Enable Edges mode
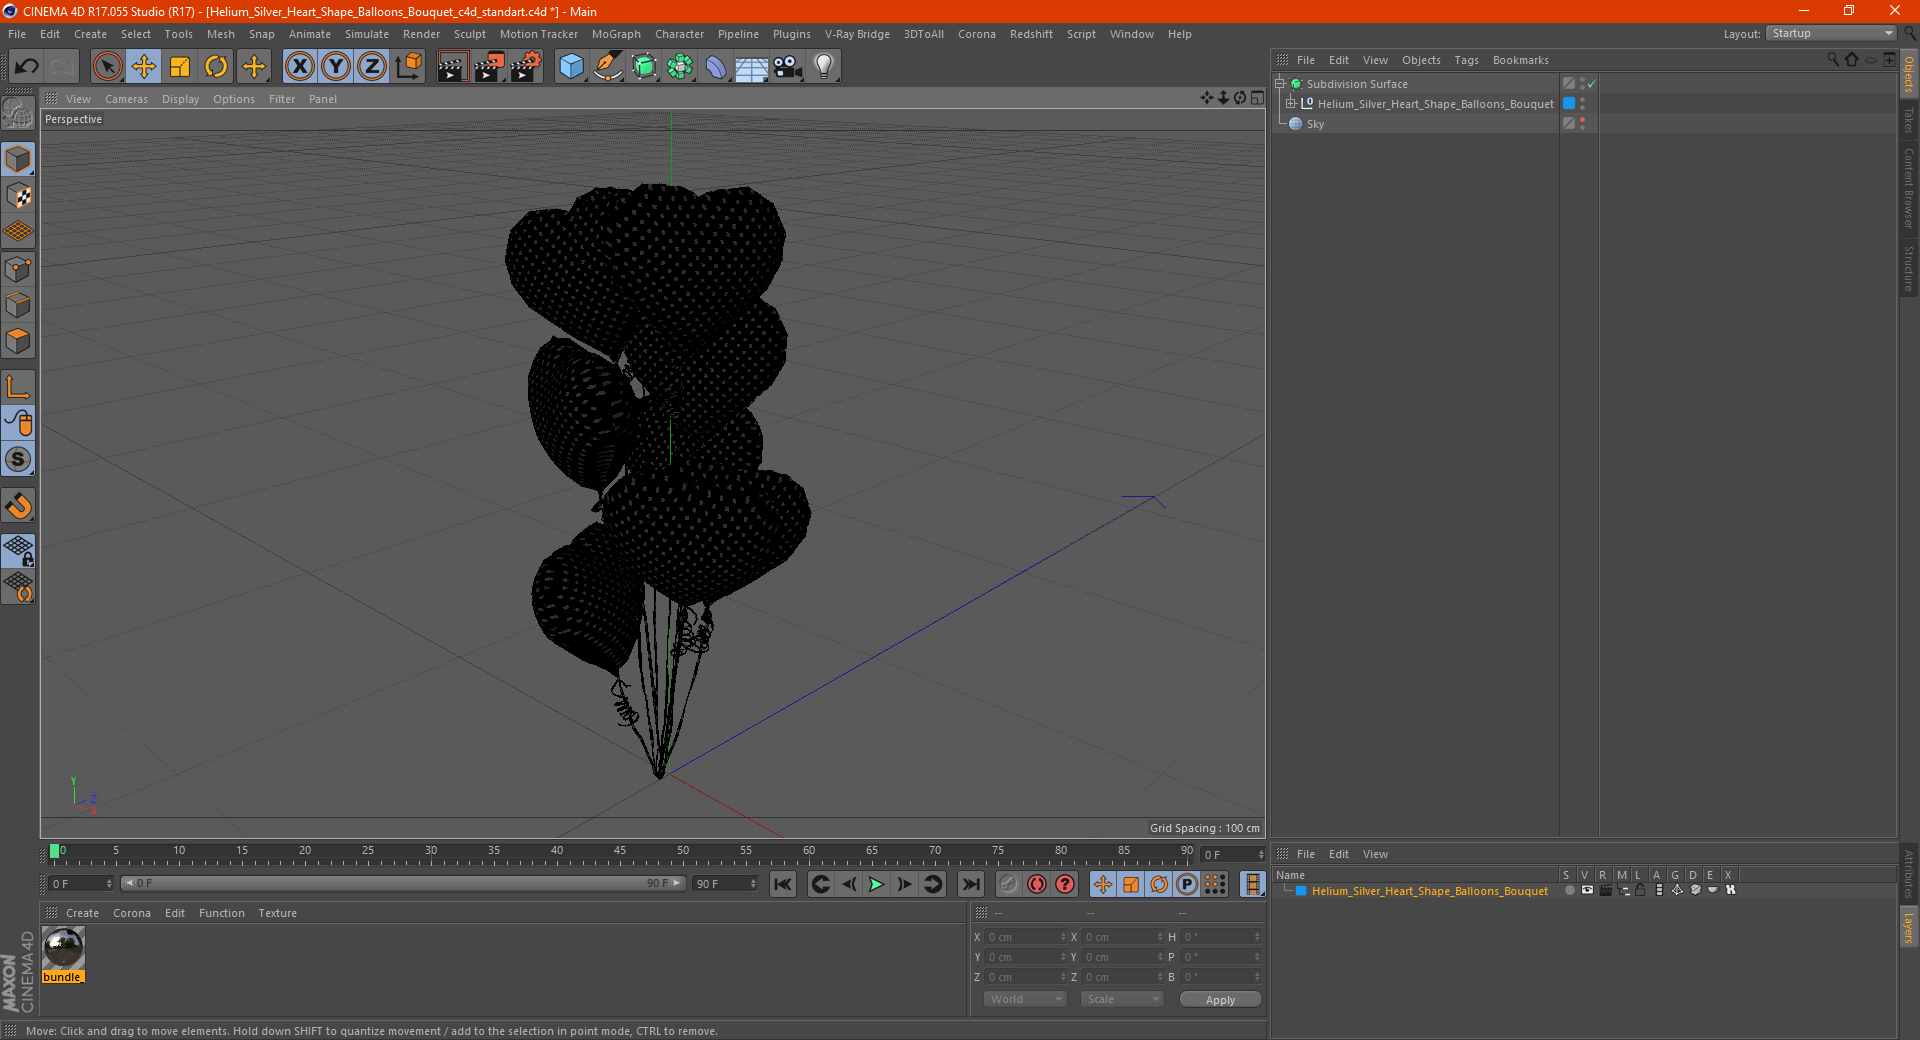Image resolution: width=1920 pixels, height=1040 pixels. [18, 304]
